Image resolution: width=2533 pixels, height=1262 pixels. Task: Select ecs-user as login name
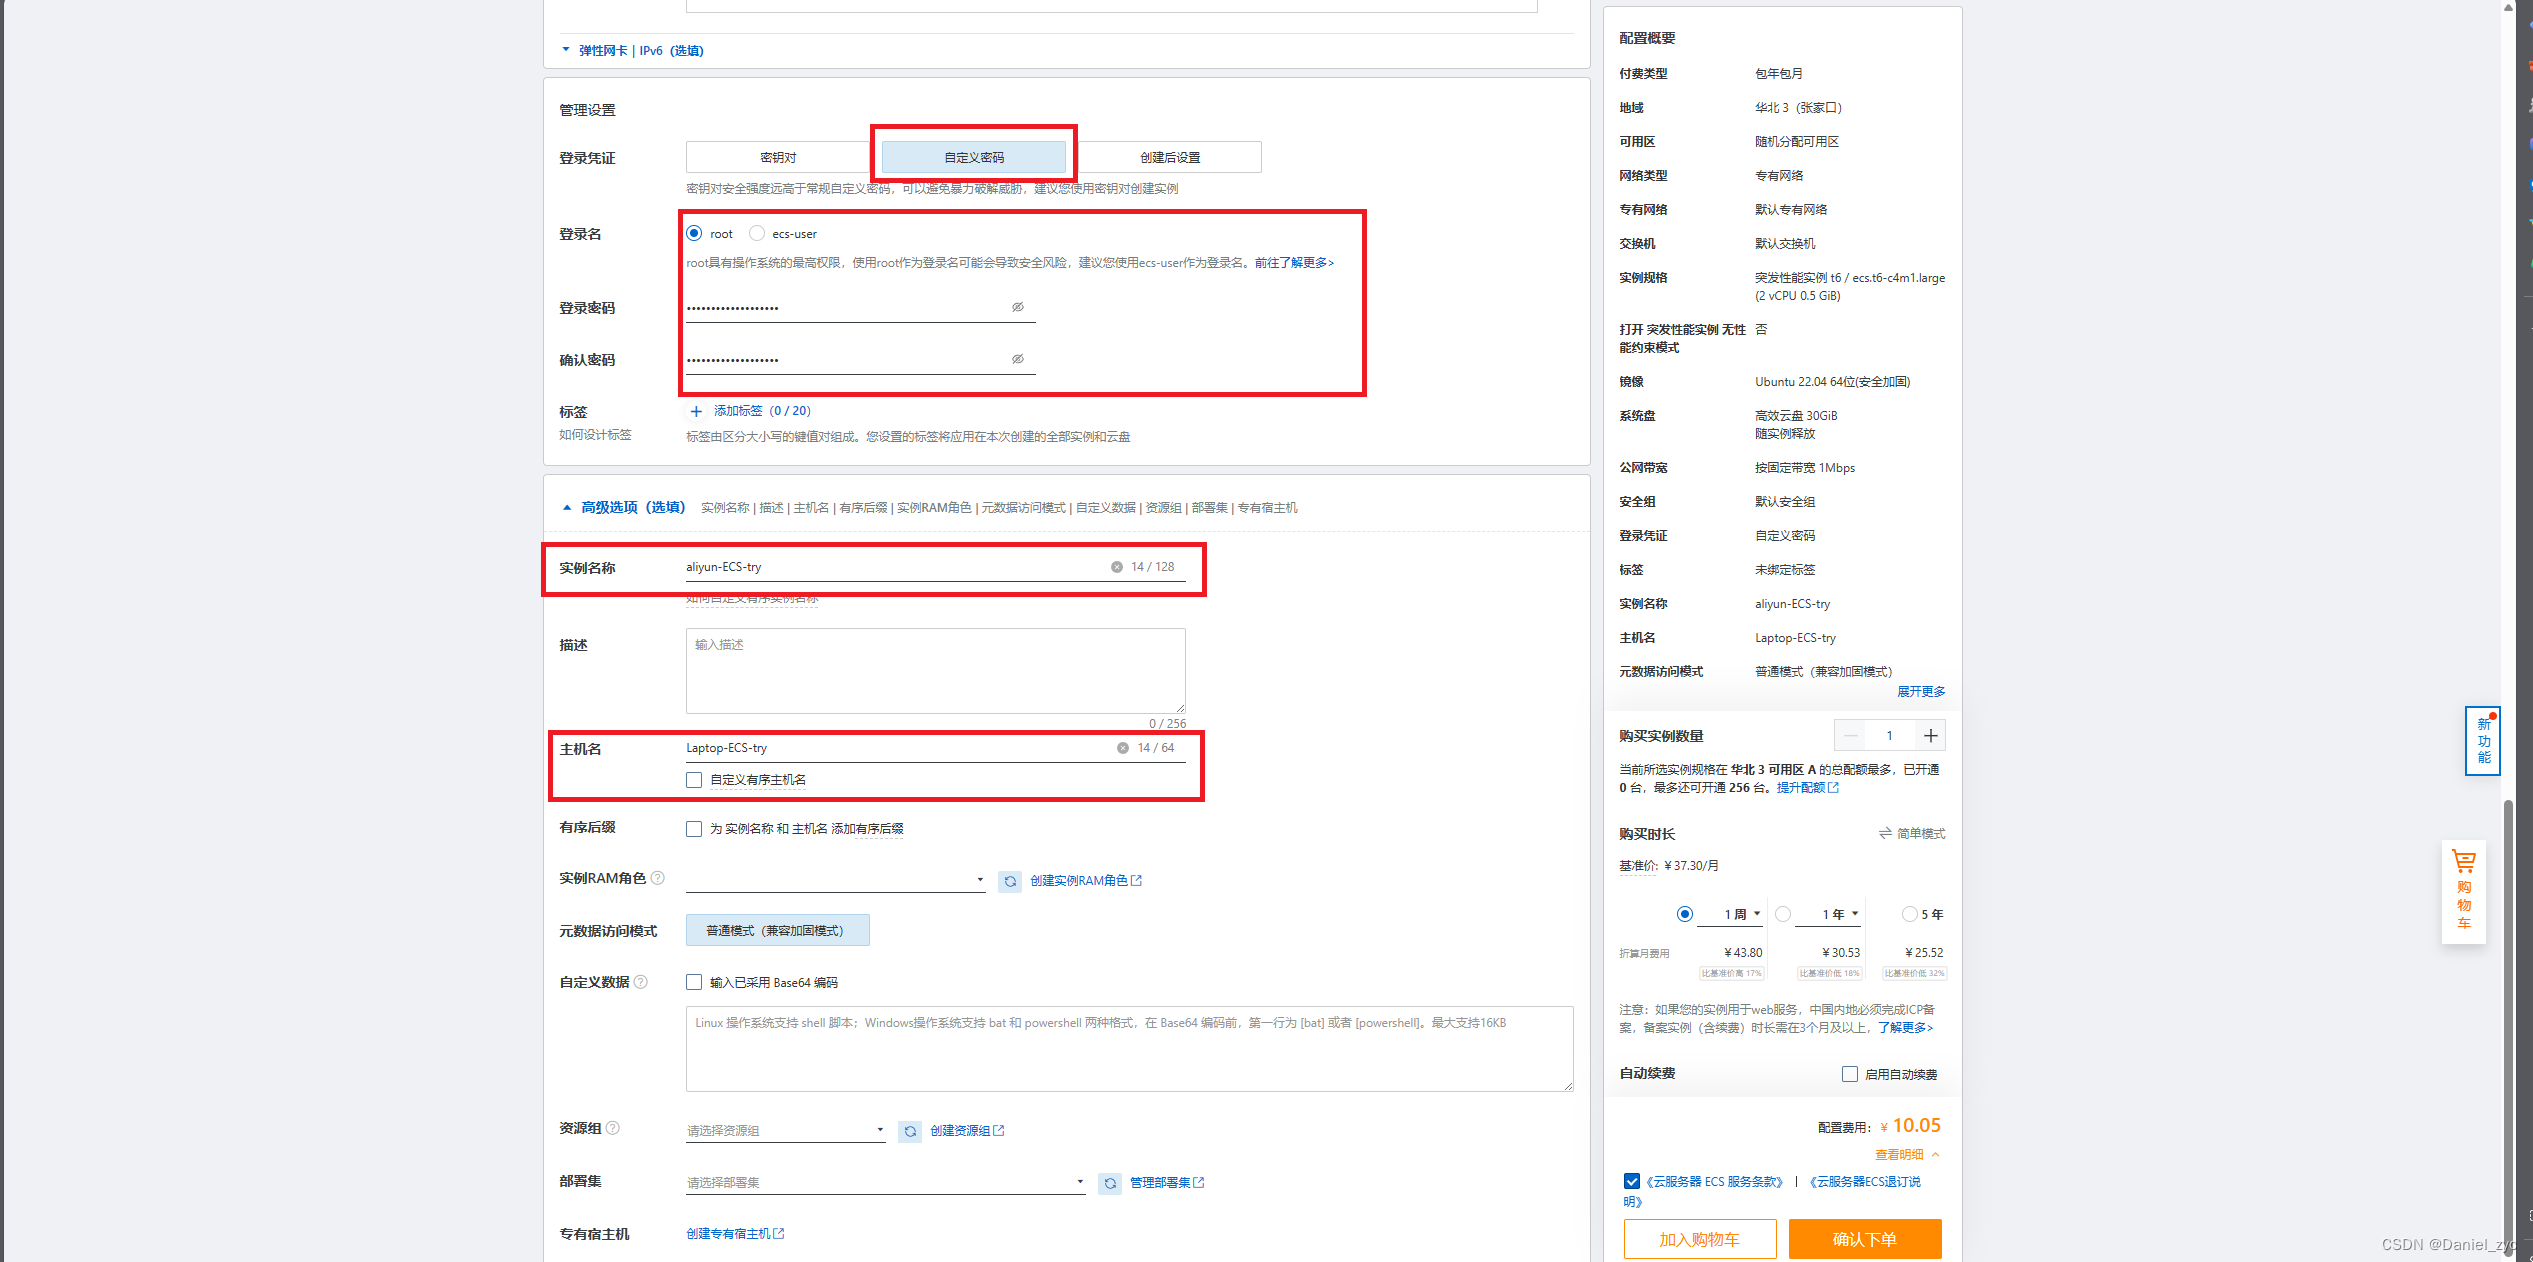[757, 233]
